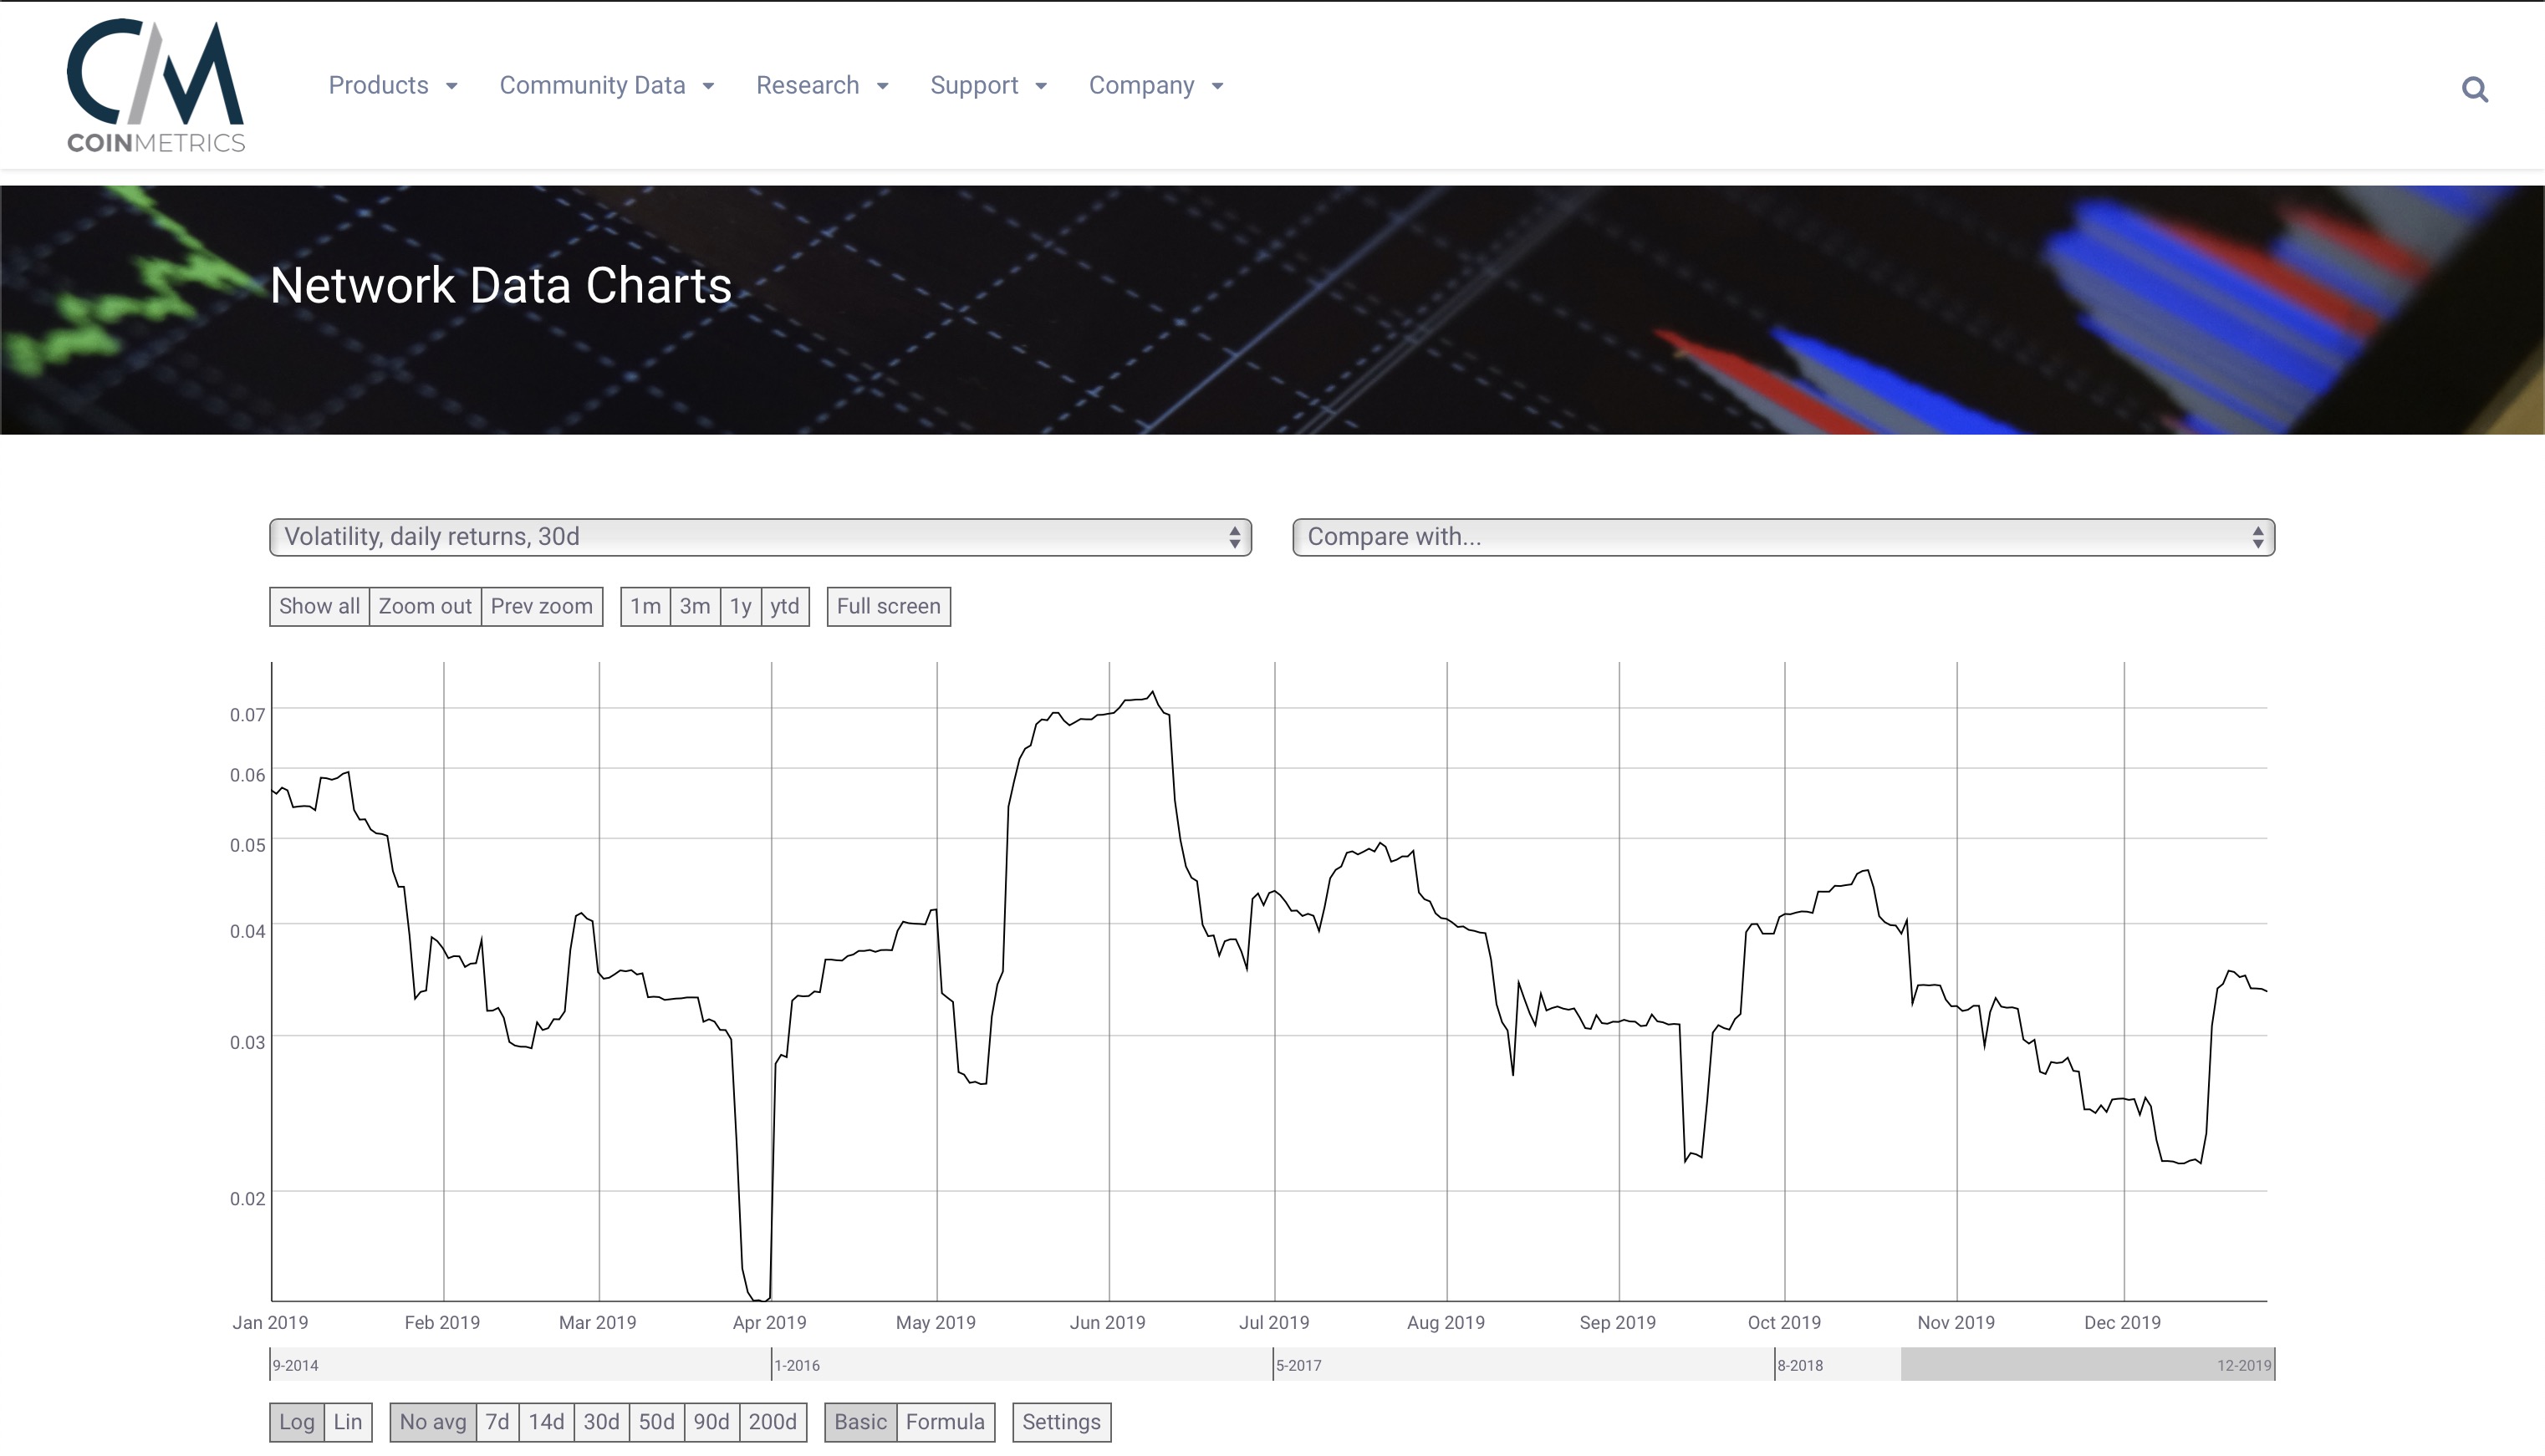The image size is (2545, 1456).
Task: Click the Zoom out button
Action: [x=425, y=606]
